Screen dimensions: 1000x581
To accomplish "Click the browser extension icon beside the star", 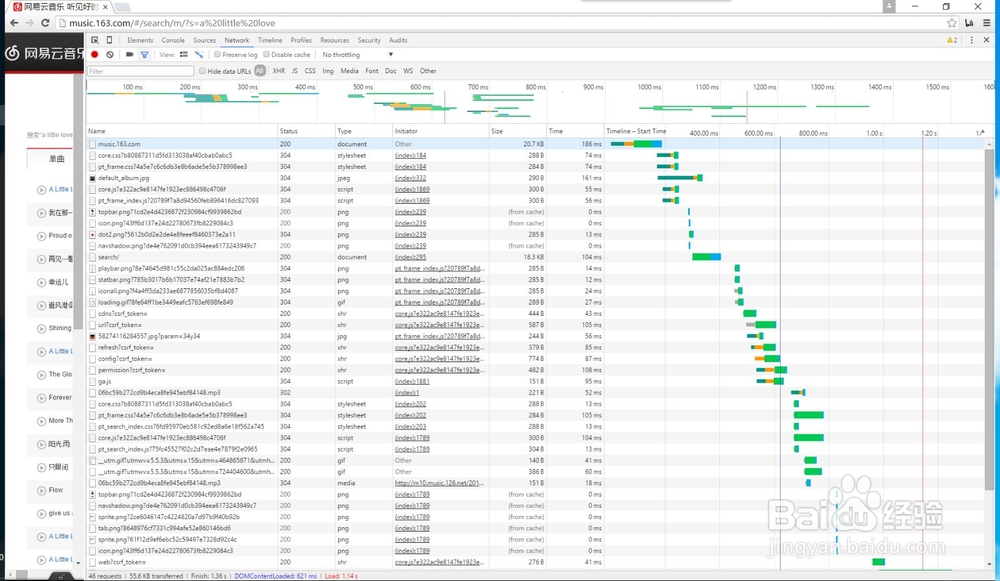I will (x=969, y=23).
